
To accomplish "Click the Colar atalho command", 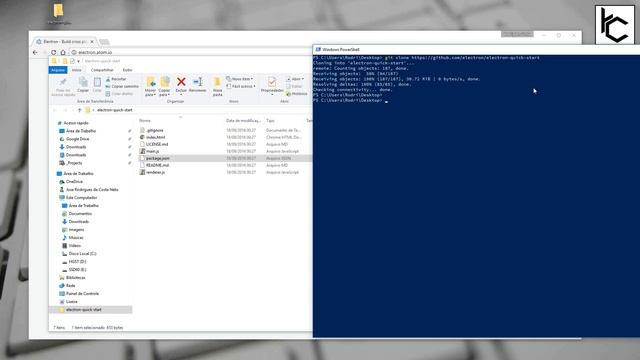I will tap(119, 94).
